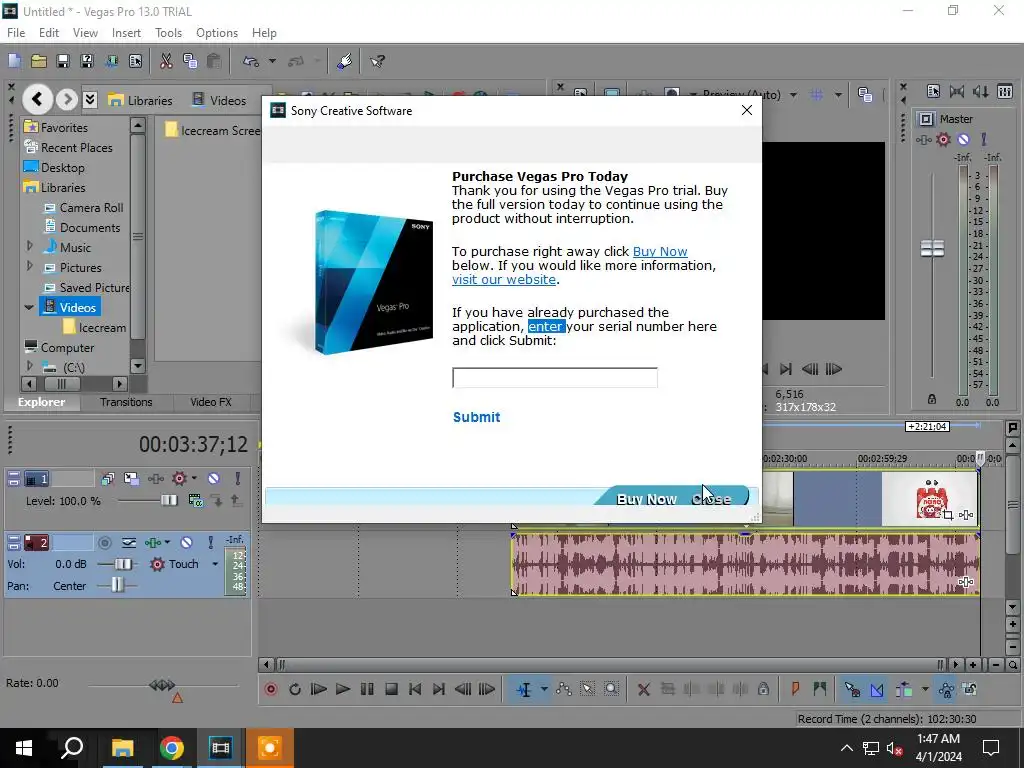The height and width of the screenshot is (768, 1024).
Task: Click the Record button in transport bar
Action: coord(270,689)
